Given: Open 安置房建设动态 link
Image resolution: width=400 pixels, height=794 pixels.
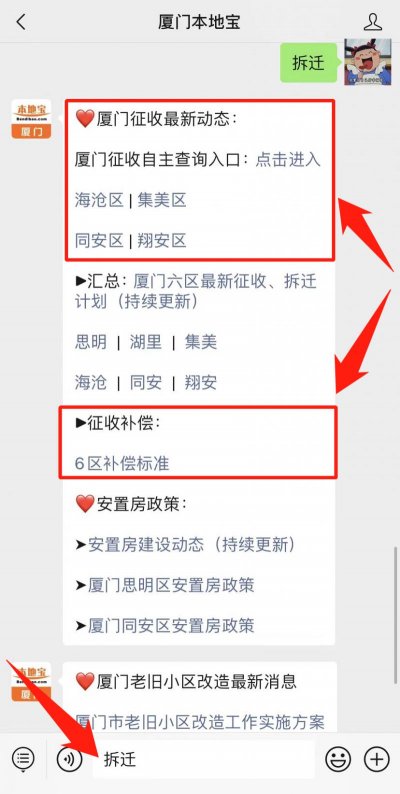Looking at the screenshot, I should pos(192,544).
